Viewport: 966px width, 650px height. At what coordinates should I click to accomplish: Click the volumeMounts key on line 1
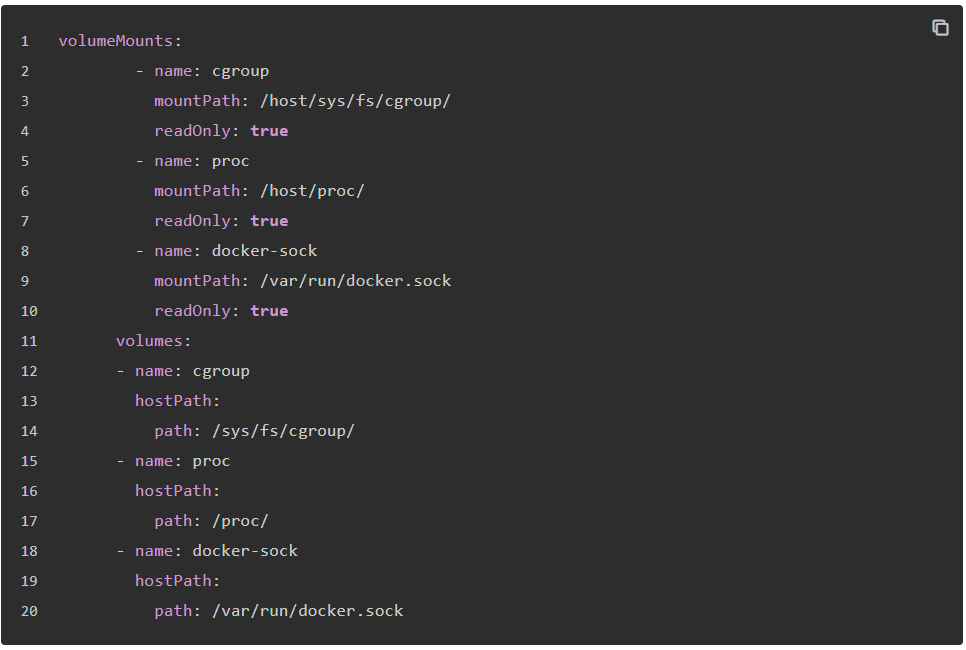pos(116,41)
